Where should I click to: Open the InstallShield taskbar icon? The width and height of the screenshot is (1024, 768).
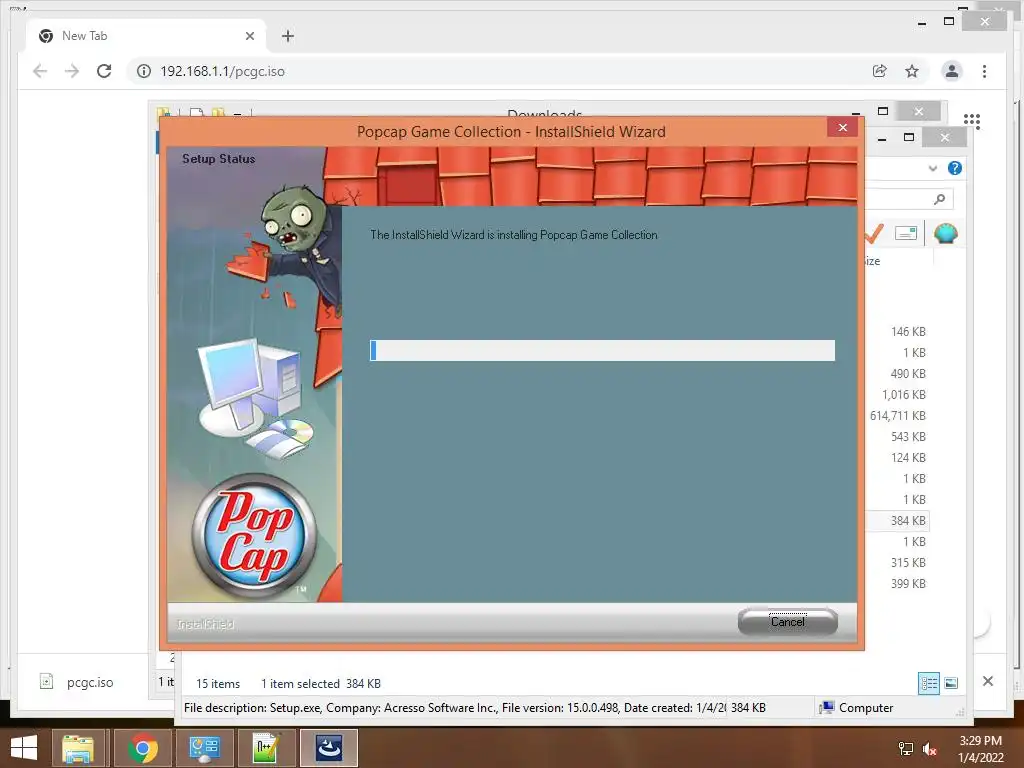tap(328, 748)
